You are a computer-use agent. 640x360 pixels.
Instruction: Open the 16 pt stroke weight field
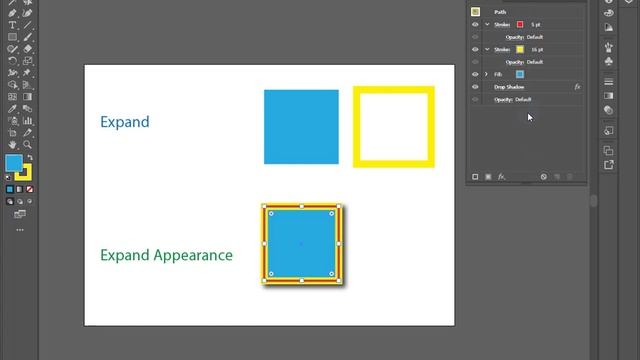pos(537,49)
